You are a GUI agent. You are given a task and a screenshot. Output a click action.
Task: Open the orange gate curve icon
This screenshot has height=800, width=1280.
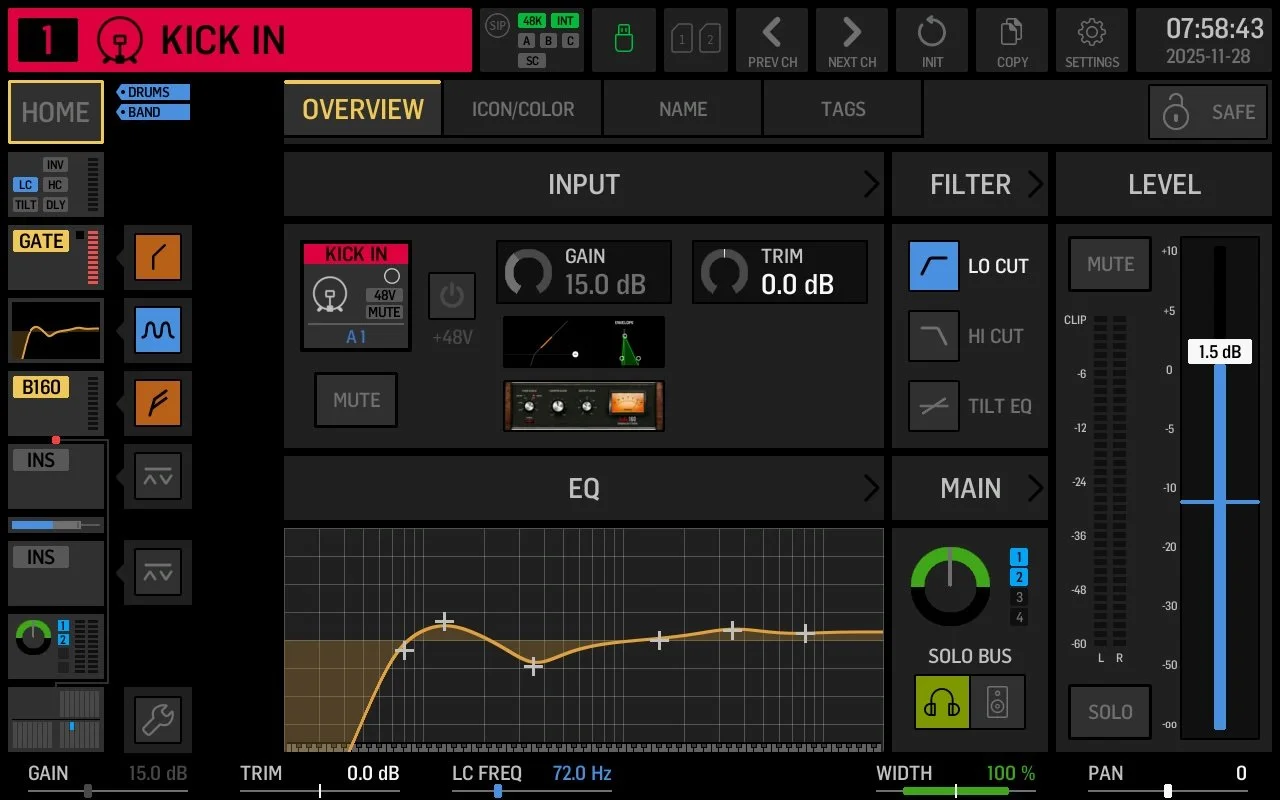(158, 257)
